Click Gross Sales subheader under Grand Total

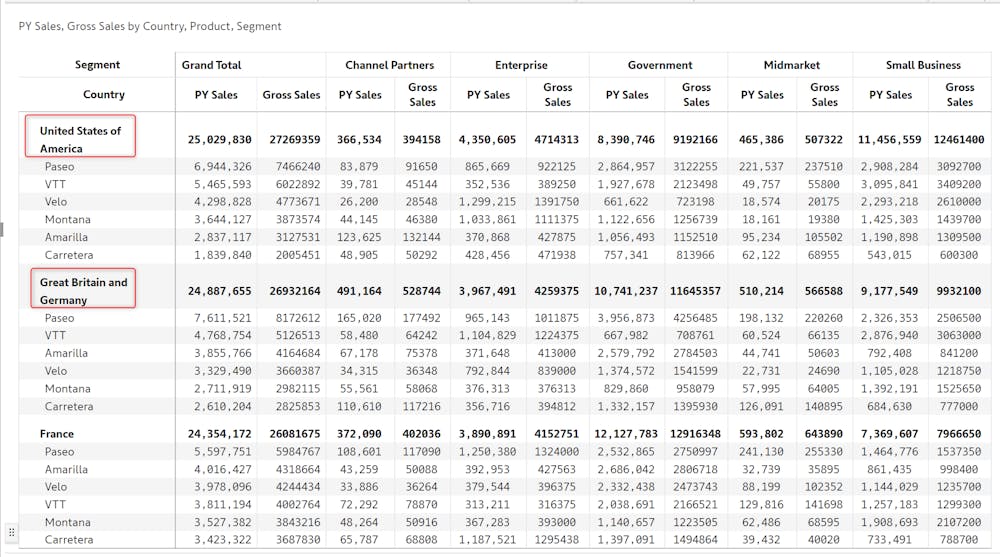(291, 95)
